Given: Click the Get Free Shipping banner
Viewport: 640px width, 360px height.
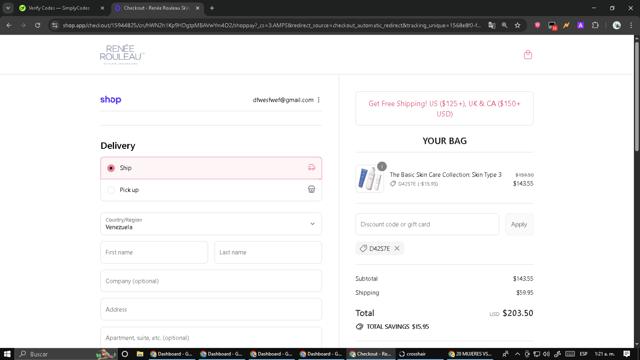Looking at the screenshot, I should point(444,109).
